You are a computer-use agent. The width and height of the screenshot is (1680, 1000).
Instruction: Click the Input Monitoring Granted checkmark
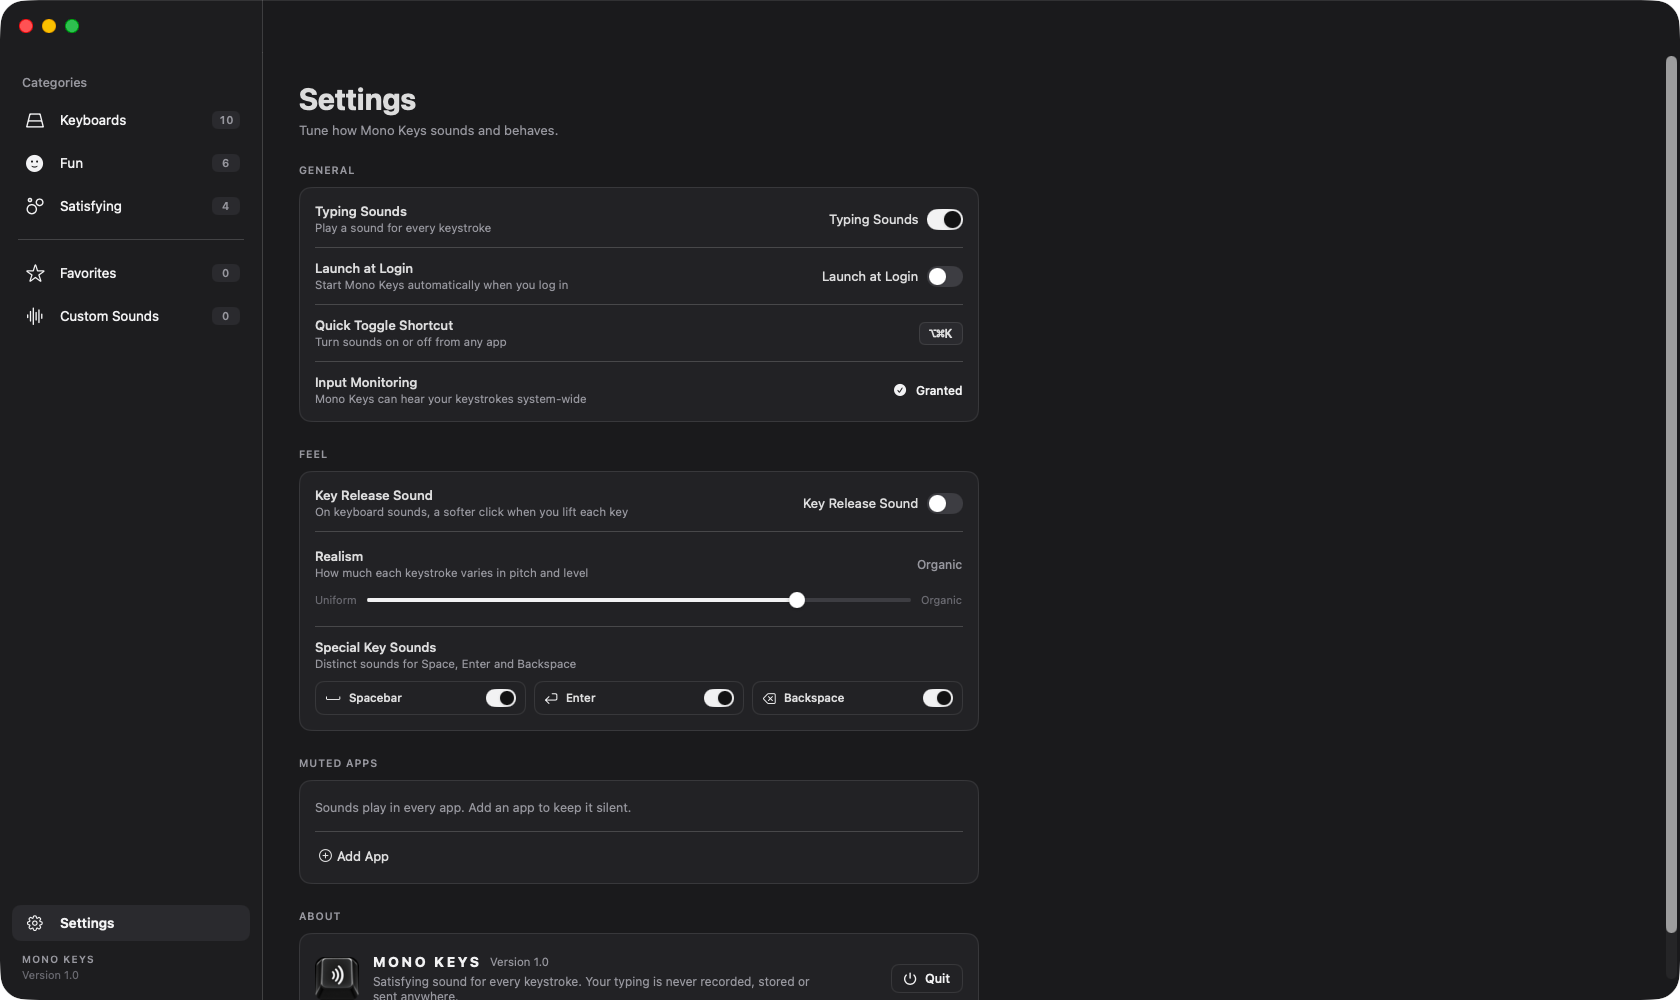(x=900, y=390)
